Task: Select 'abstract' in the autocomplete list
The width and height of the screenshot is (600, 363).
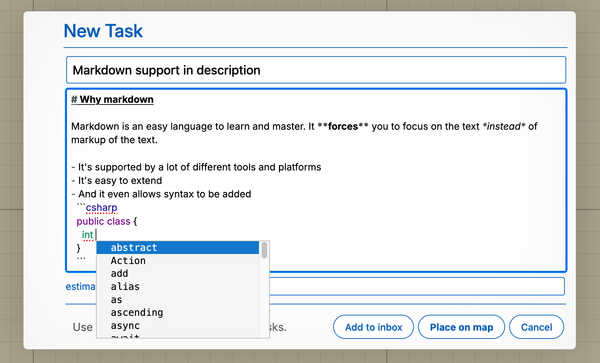Action: 178,247
